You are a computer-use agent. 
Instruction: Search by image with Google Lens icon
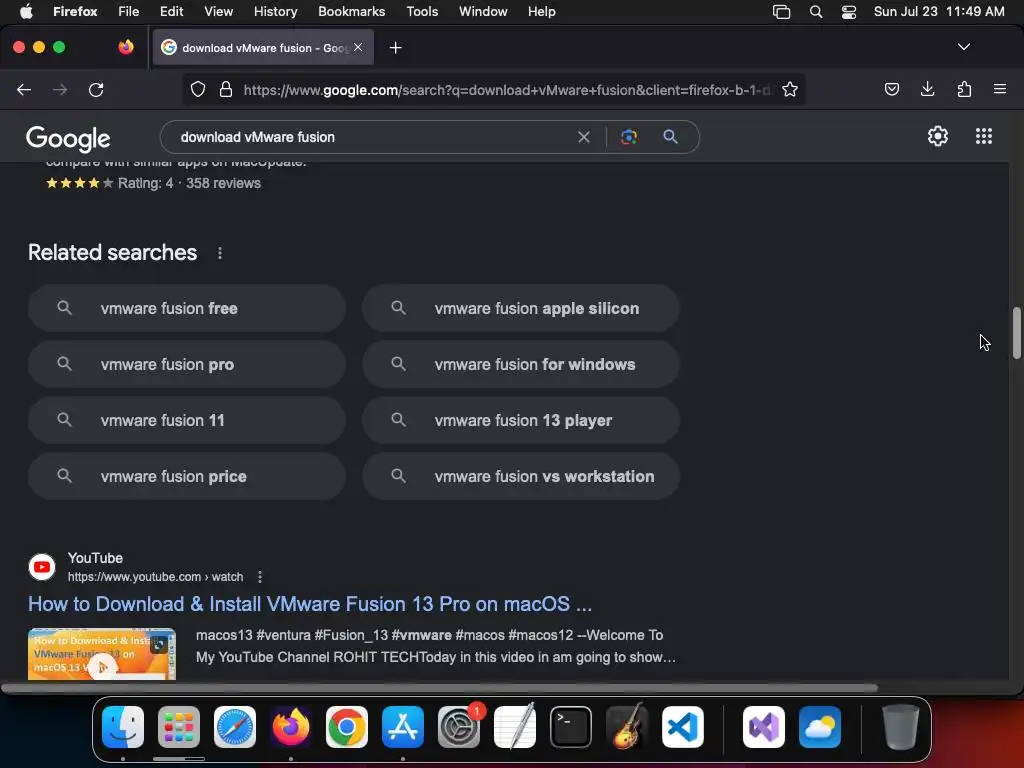[x=628, y=137]
